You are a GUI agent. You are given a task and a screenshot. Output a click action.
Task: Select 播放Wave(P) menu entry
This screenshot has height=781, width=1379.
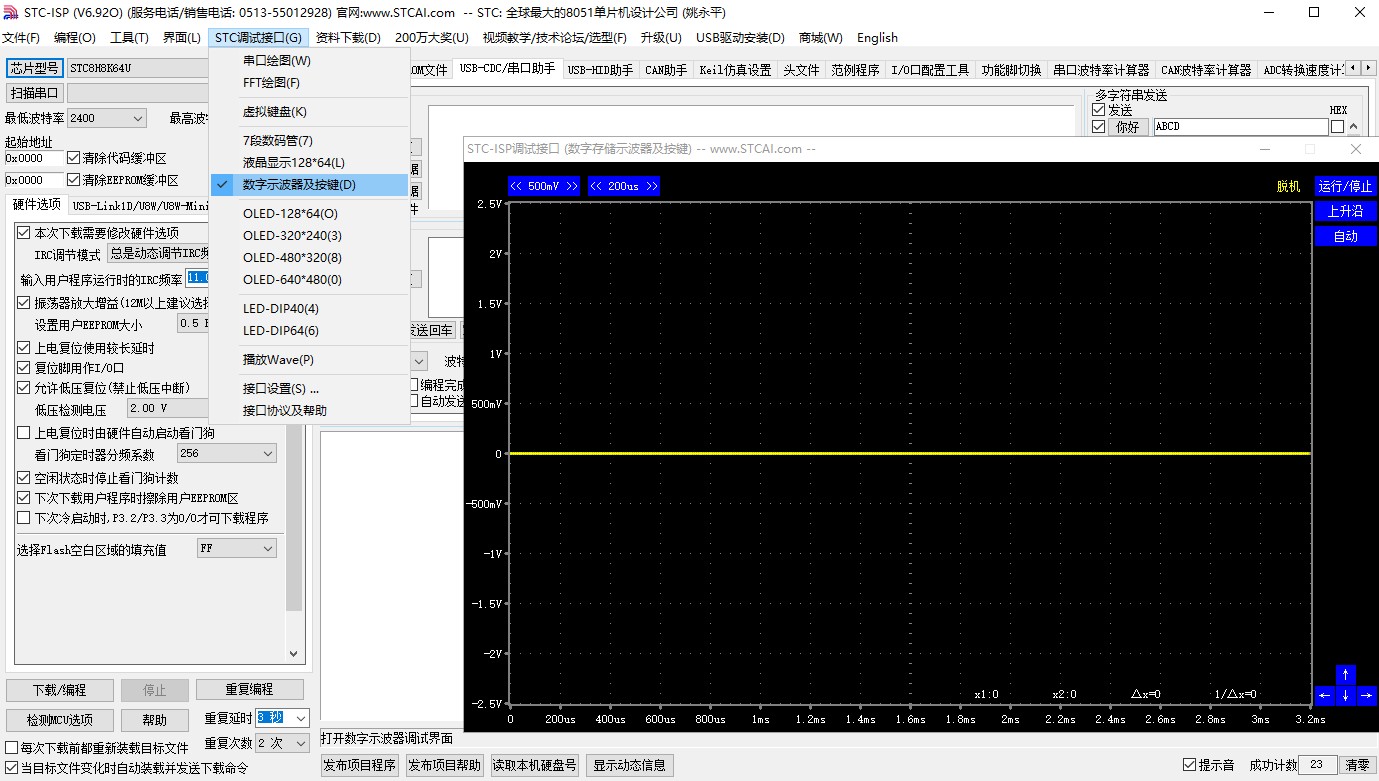click(310, 359)
